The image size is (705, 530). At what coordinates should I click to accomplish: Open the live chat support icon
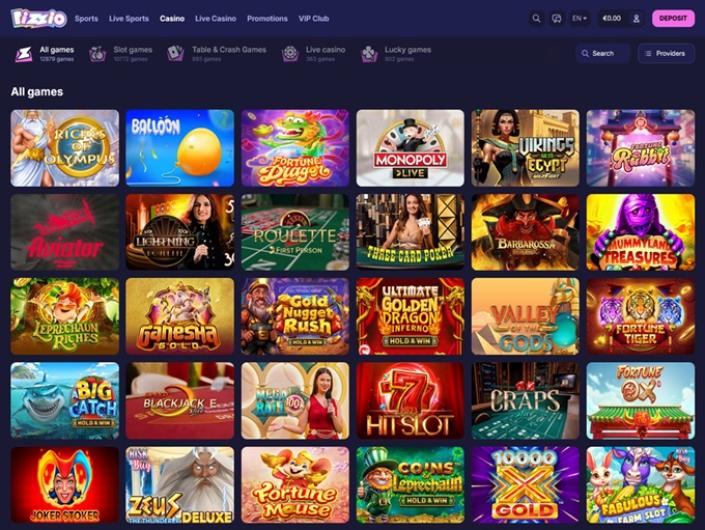(x=557, y=18)
